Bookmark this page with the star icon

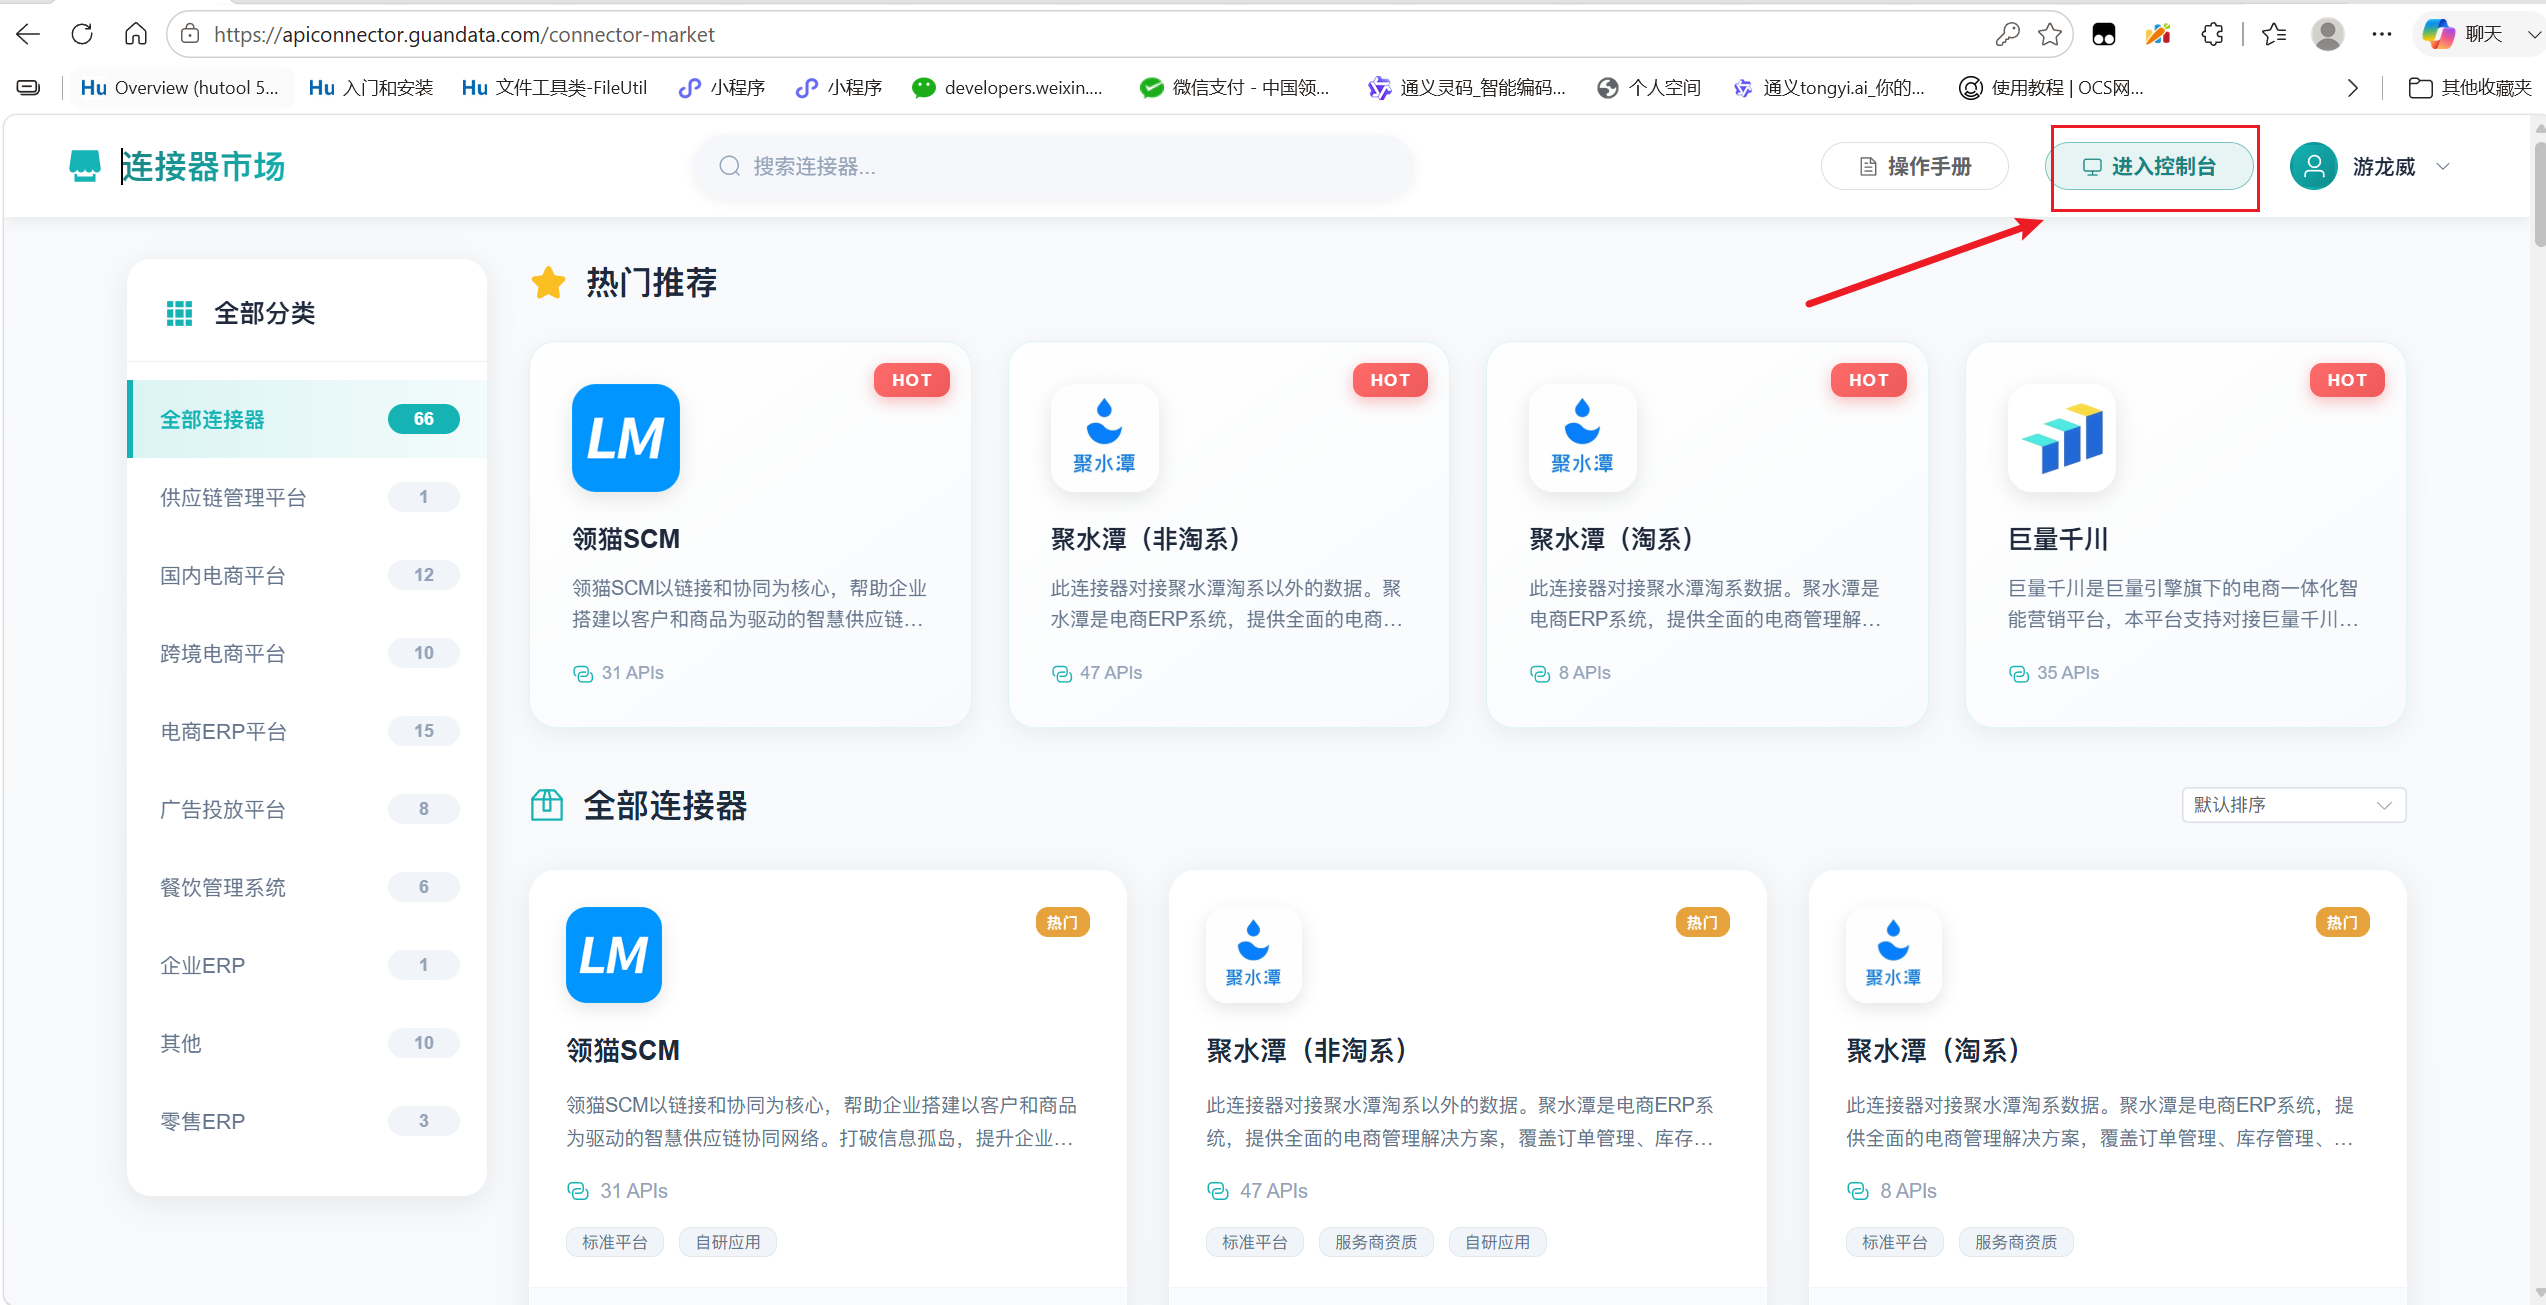point(2050,34)
